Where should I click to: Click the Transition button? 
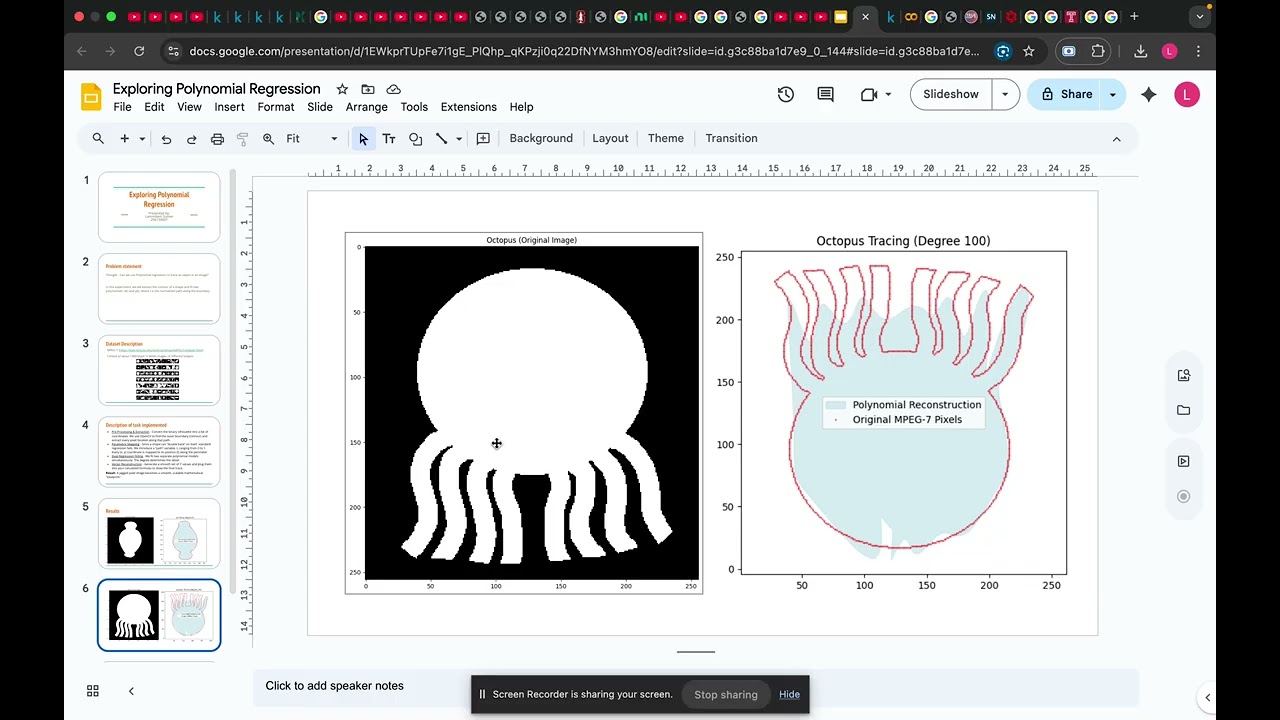point(731,138)
